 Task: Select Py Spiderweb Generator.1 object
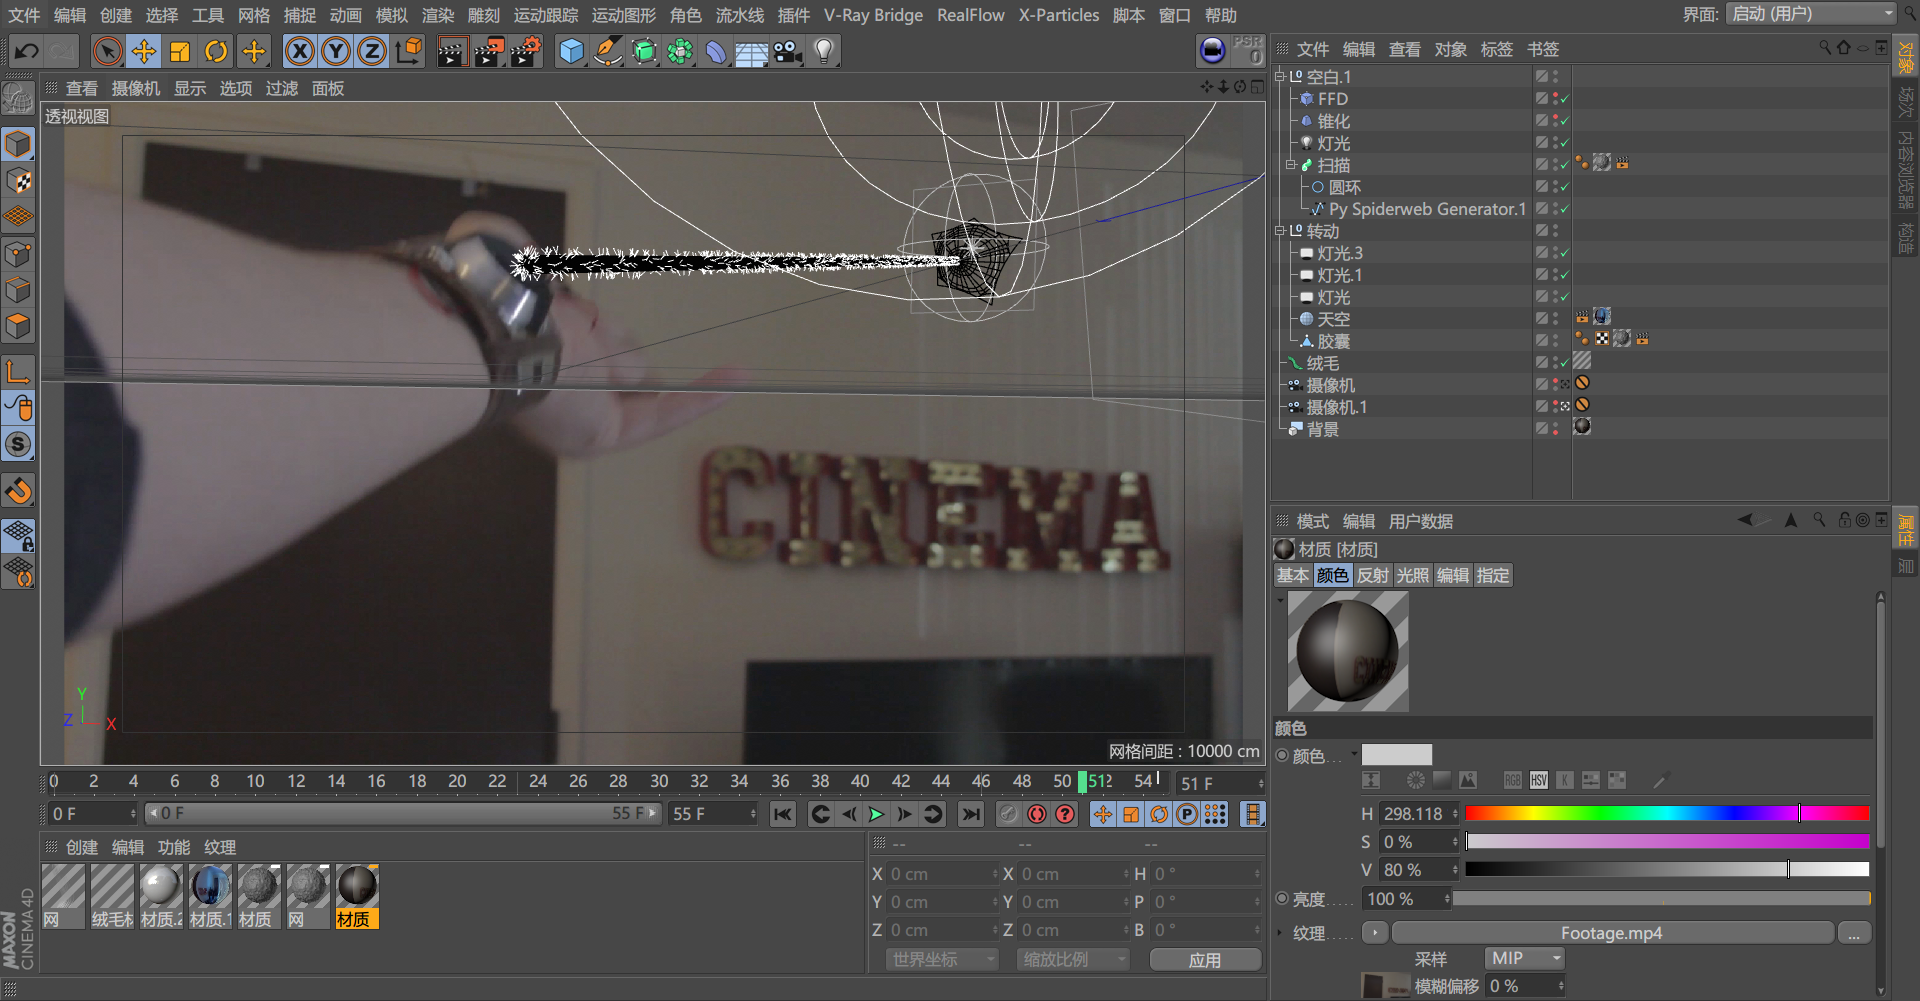click(1427, 209)
